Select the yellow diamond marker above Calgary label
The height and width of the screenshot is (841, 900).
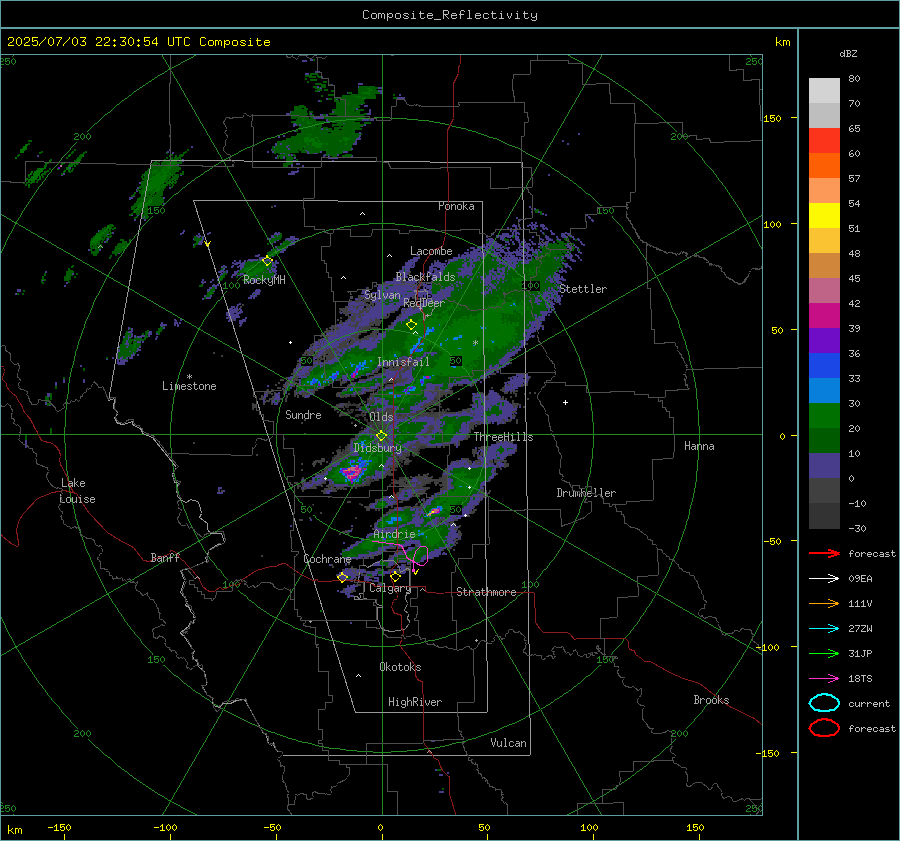click(395, 576)
